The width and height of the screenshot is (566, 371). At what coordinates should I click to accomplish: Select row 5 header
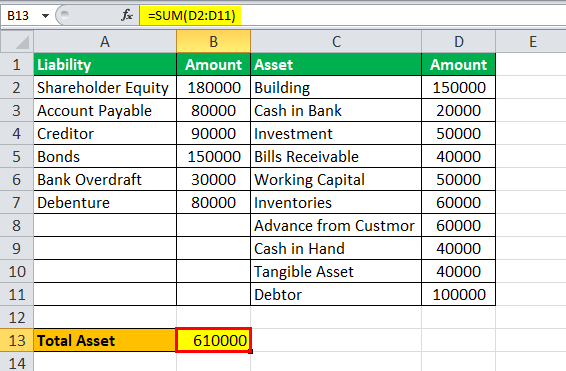[17, 157]
